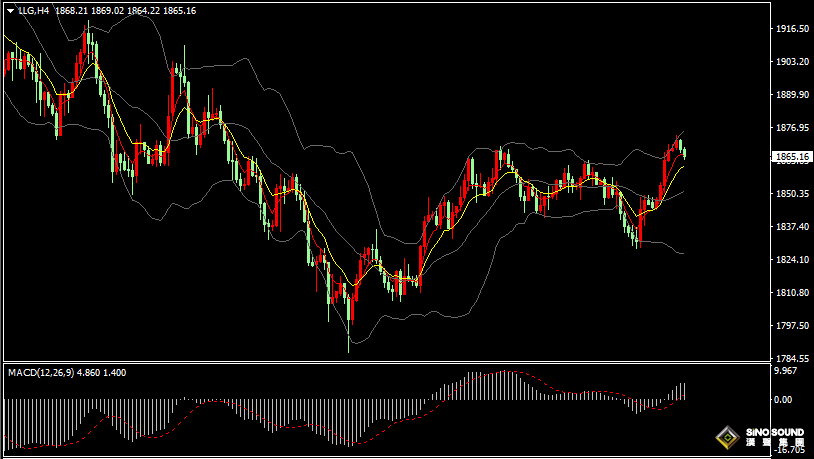Click the 0.00 MACD zero-level label
Screen dimensions: 814x459
[x=783, y=400]
